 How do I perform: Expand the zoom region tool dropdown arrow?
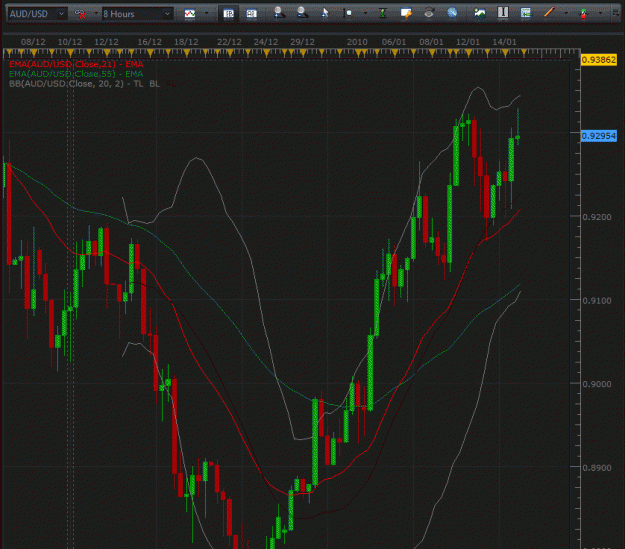366,14
